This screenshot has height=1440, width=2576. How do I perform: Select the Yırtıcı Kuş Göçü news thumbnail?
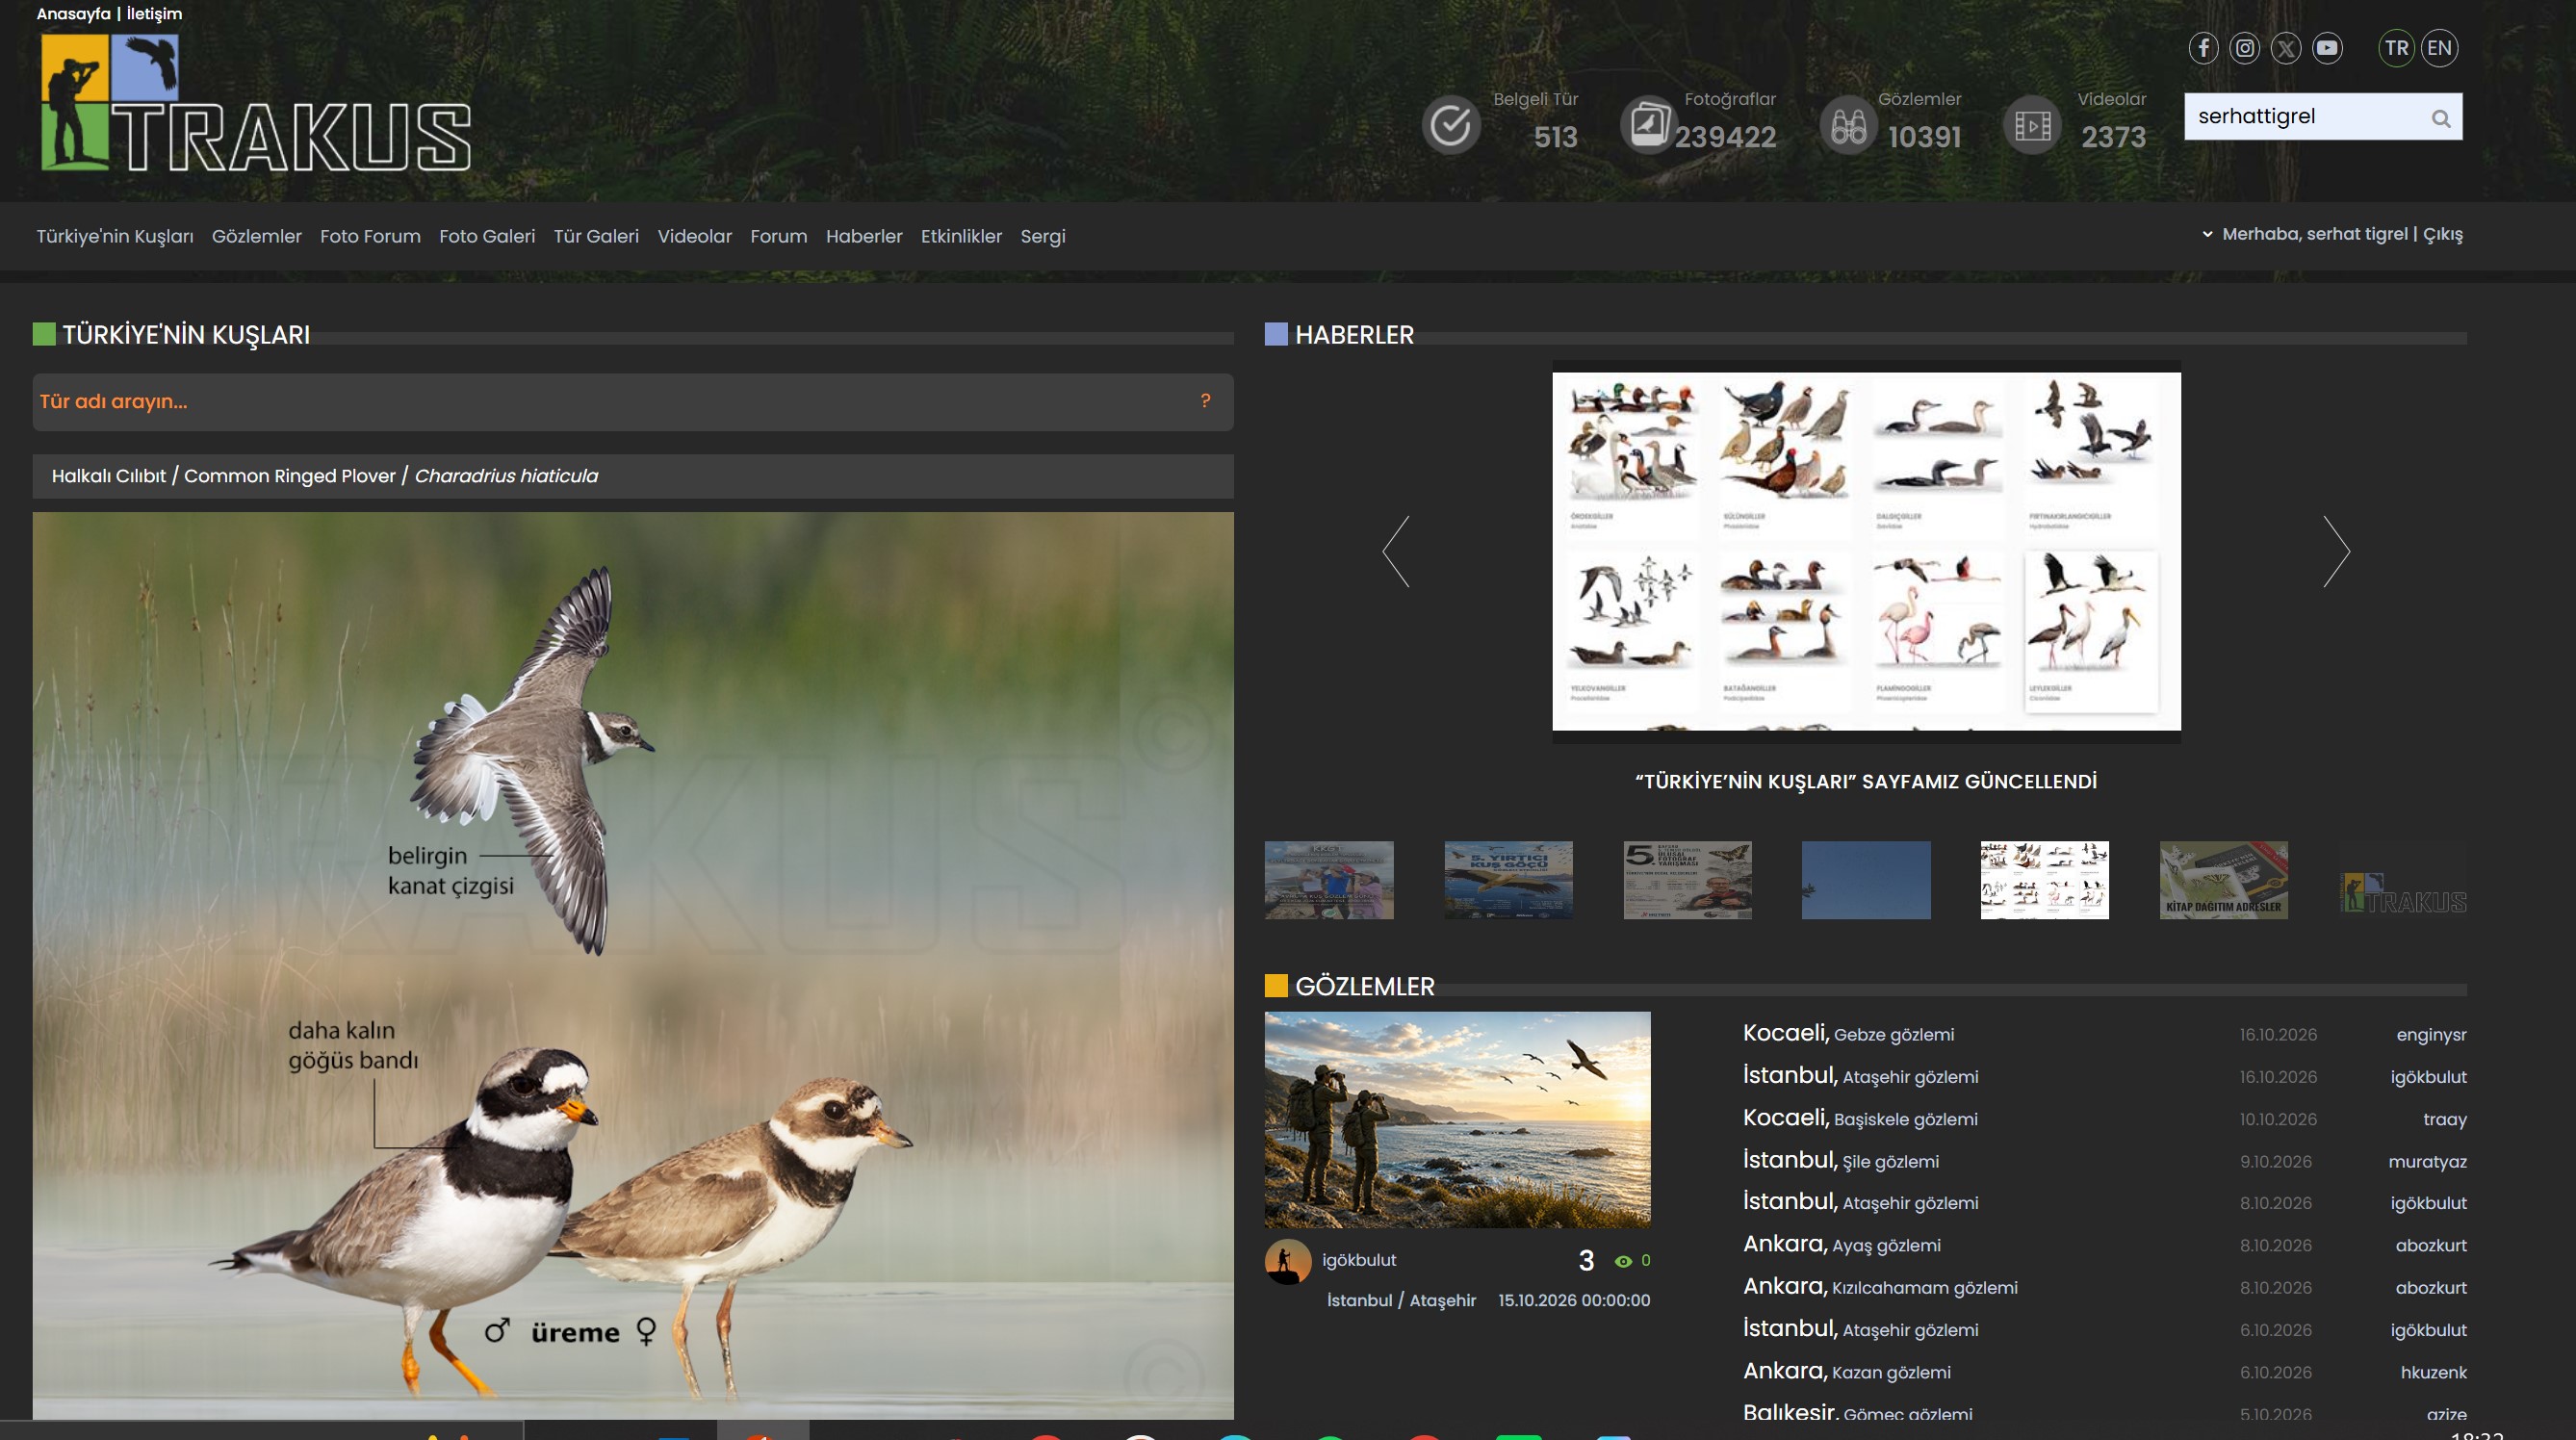(x=1508, y=880)
